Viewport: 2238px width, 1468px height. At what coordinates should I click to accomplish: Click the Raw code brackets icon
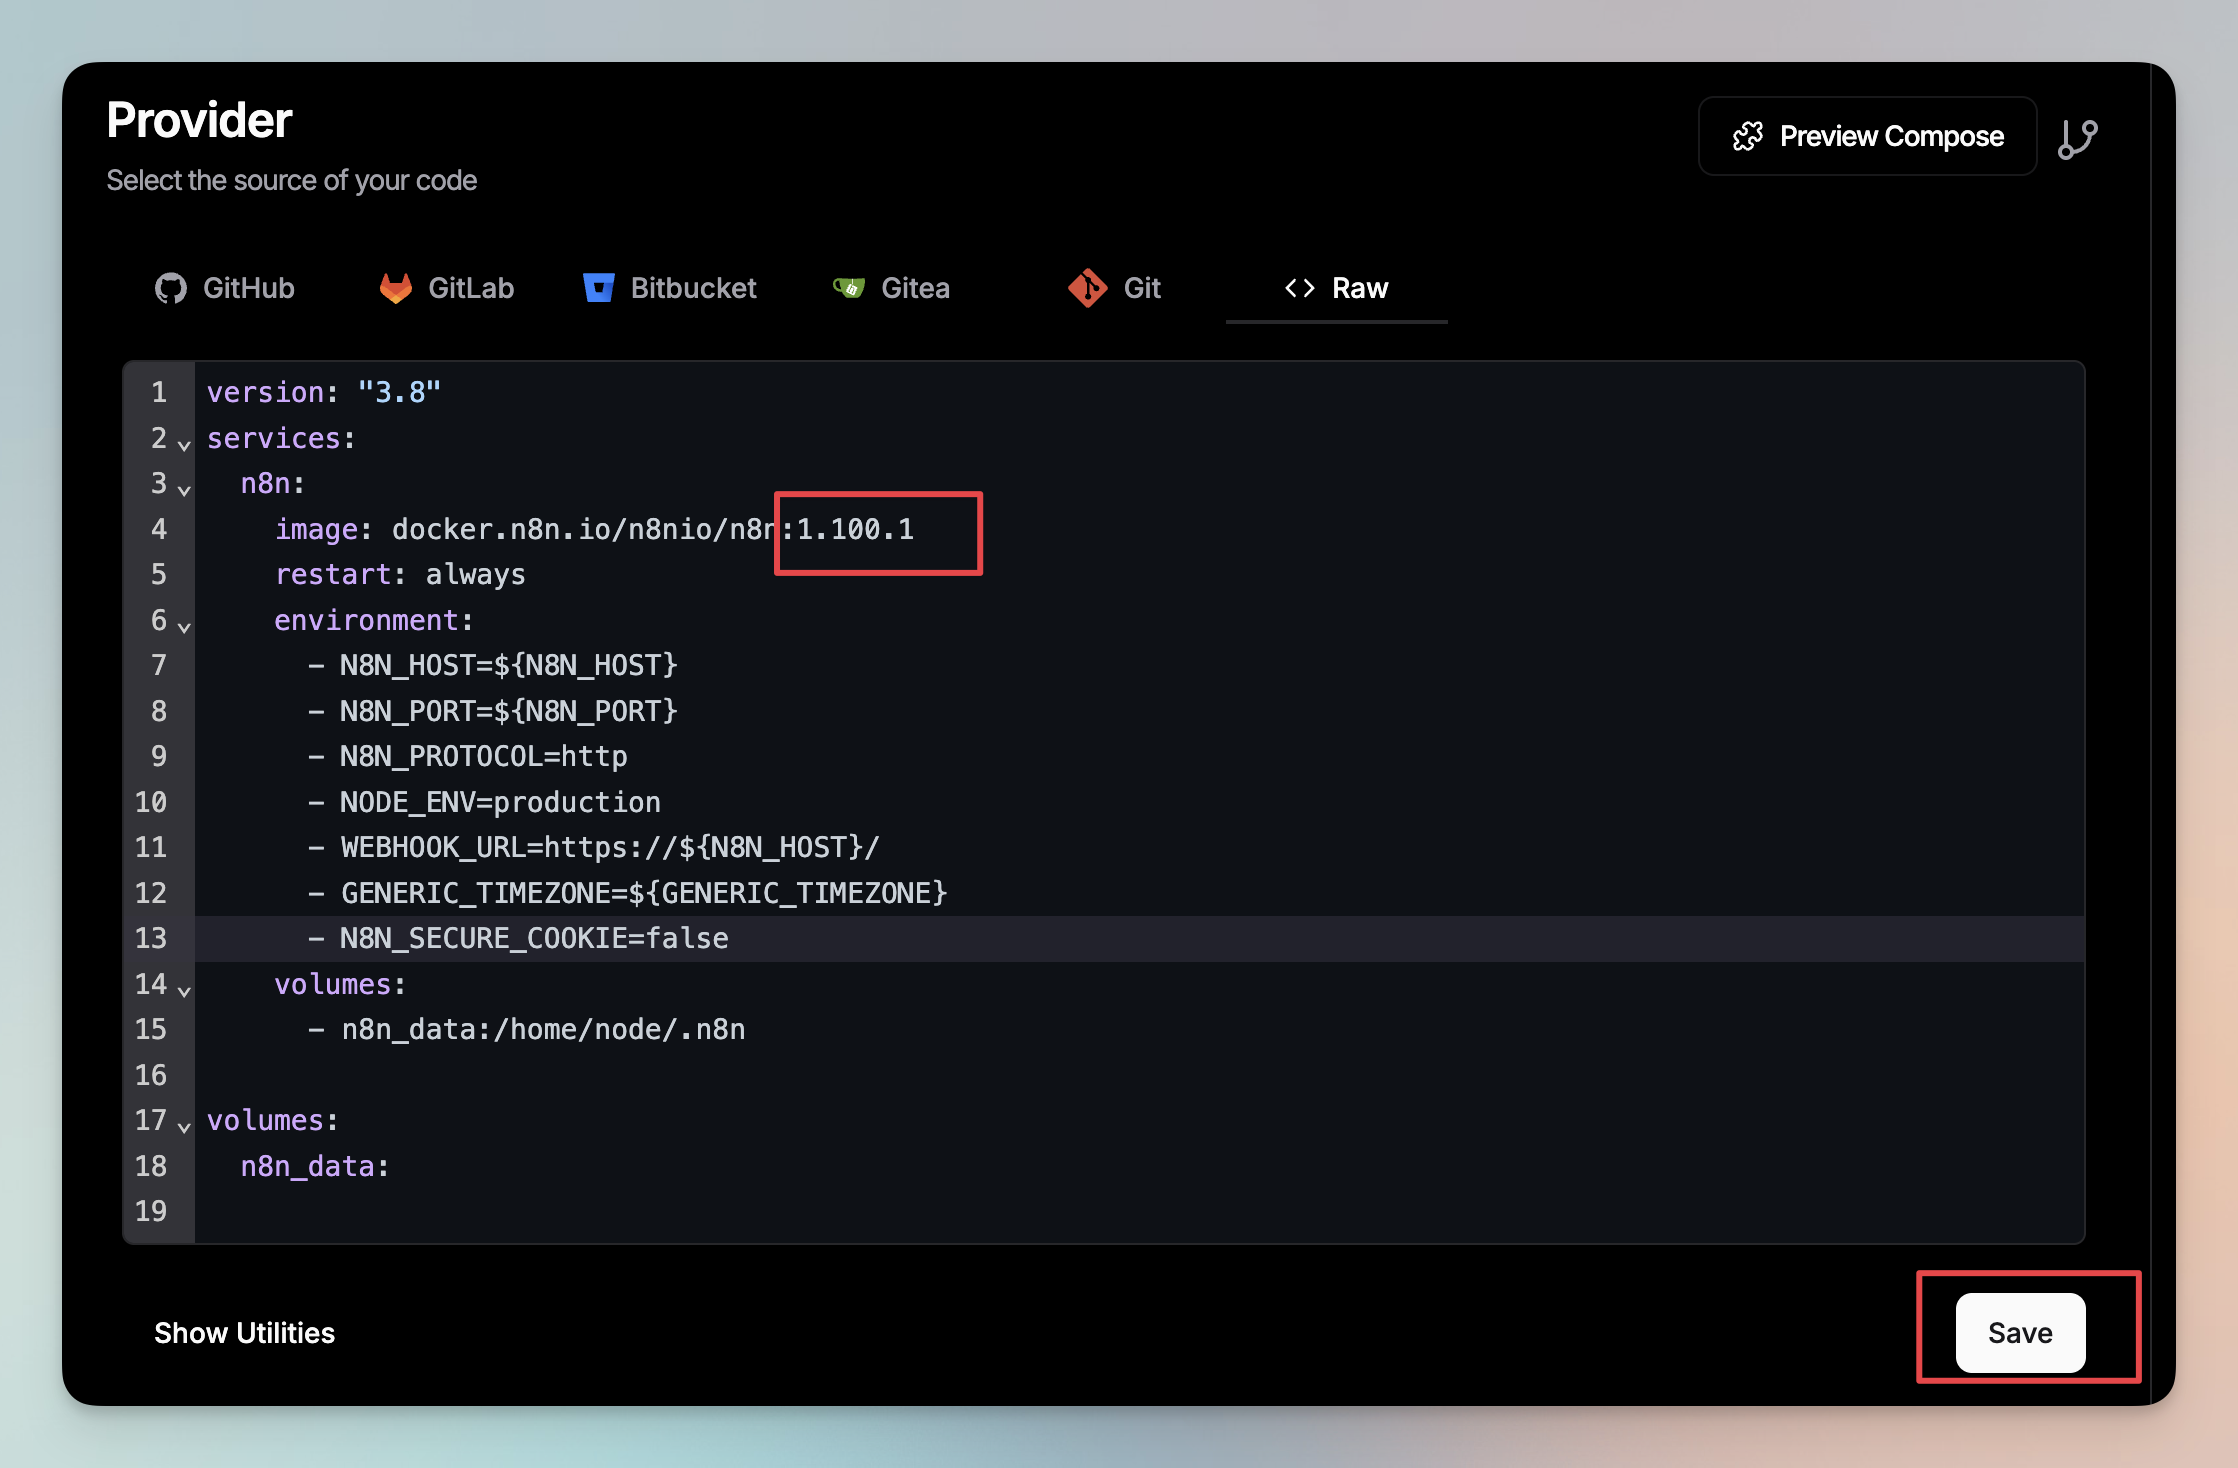[1299, 288]
